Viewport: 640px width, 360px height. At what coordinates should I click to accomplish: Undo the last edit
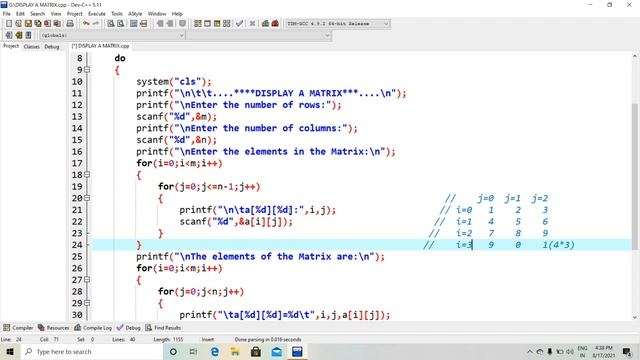[x=86, y=24]
